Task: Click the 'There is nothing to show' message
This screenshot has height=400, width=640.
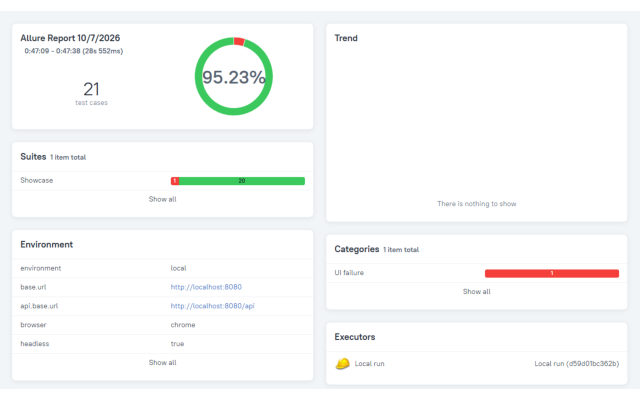Action: click(476, 204)
